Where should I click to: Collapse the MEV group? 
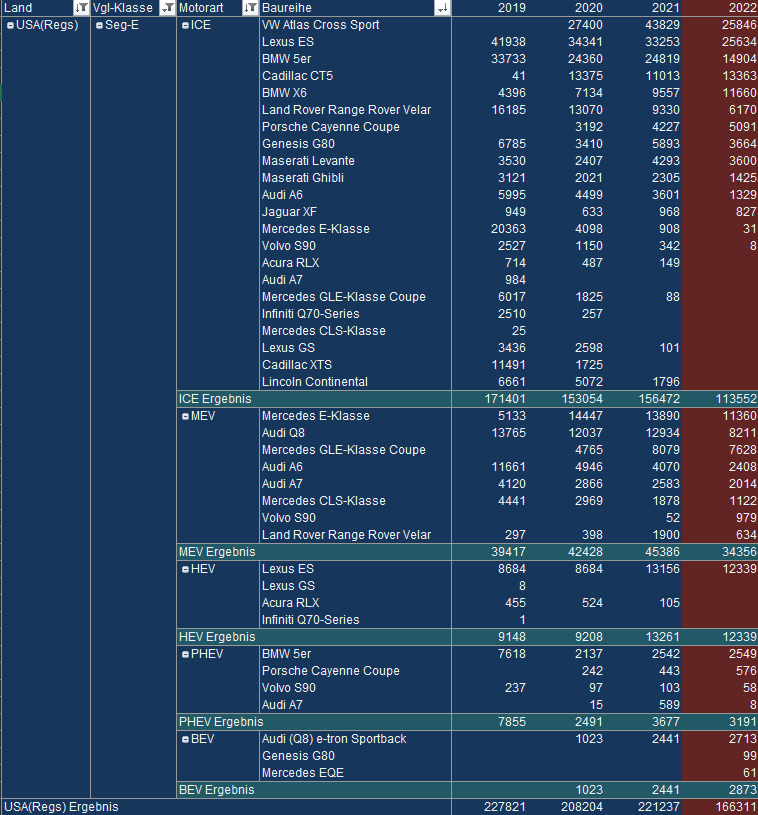185,416
